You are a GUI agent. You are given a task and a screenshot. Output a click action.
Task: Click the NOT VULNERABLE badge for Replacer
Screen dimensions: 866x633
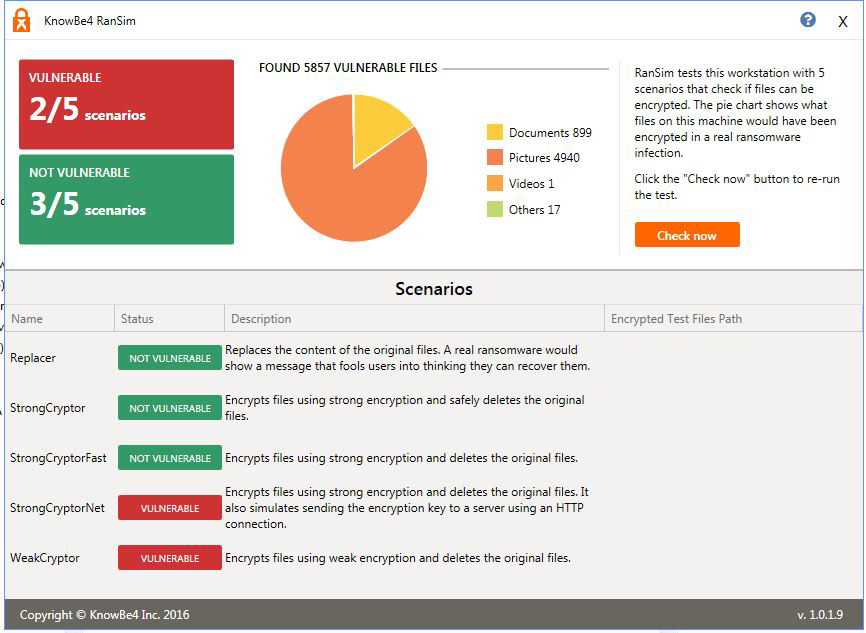[169, 357]
